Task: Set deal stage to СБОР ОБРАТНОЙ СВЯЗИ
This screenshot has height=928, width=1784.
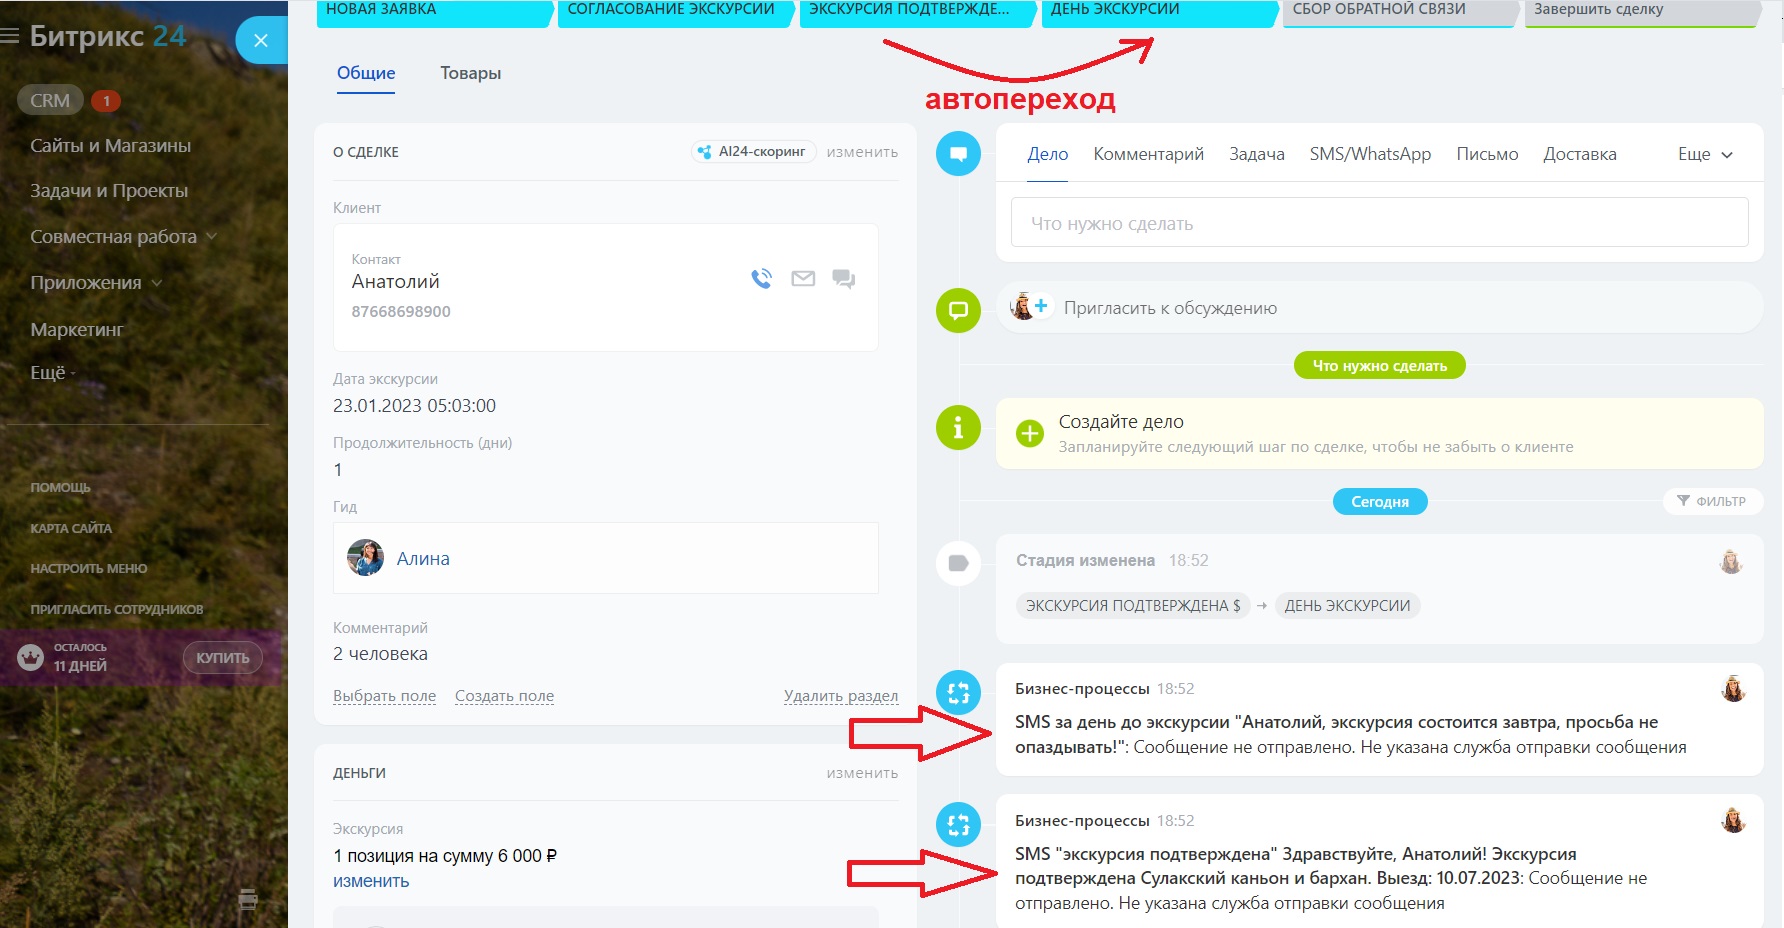Action: point(1401,13)
